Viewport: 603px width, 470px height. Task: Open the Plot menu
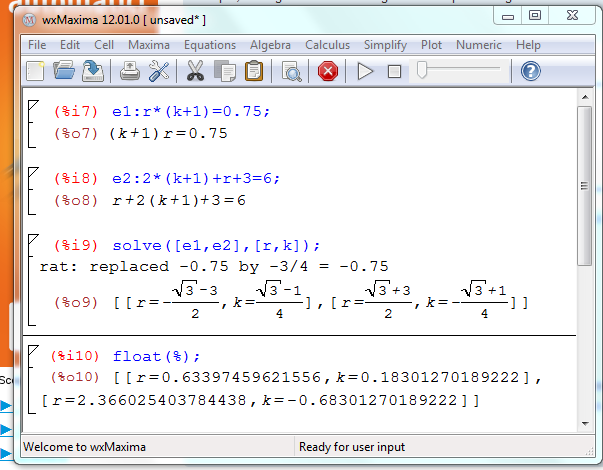coord(431,45)
